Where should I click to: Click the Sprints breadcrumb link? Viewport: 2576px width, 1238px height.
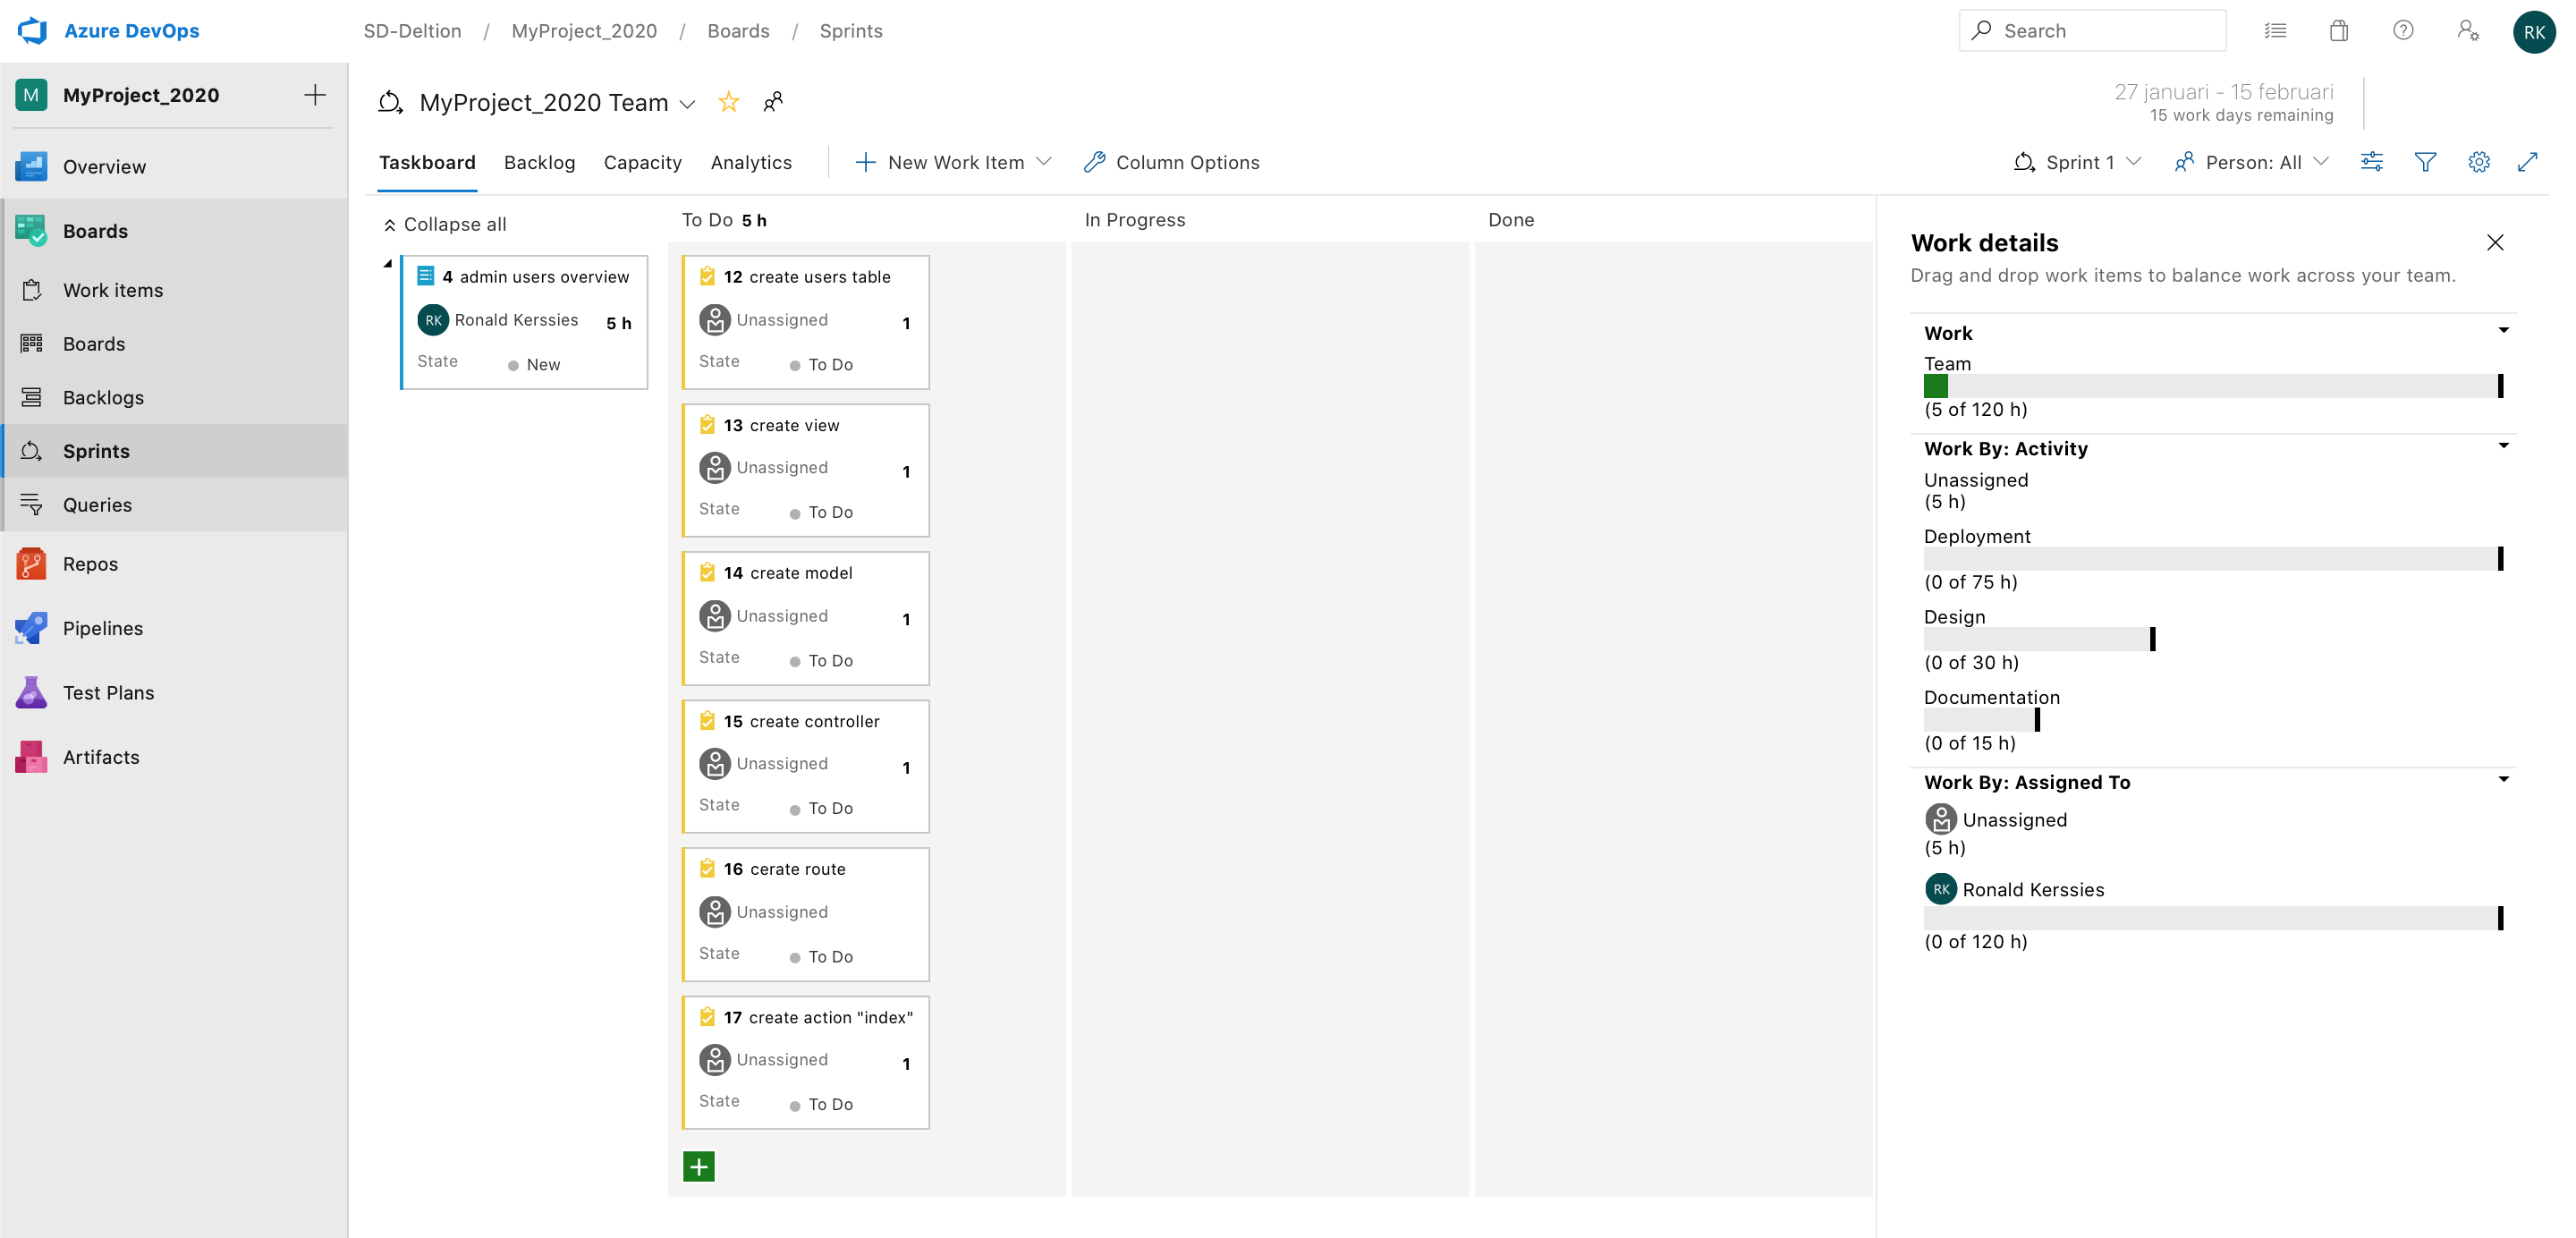point(851,31)
